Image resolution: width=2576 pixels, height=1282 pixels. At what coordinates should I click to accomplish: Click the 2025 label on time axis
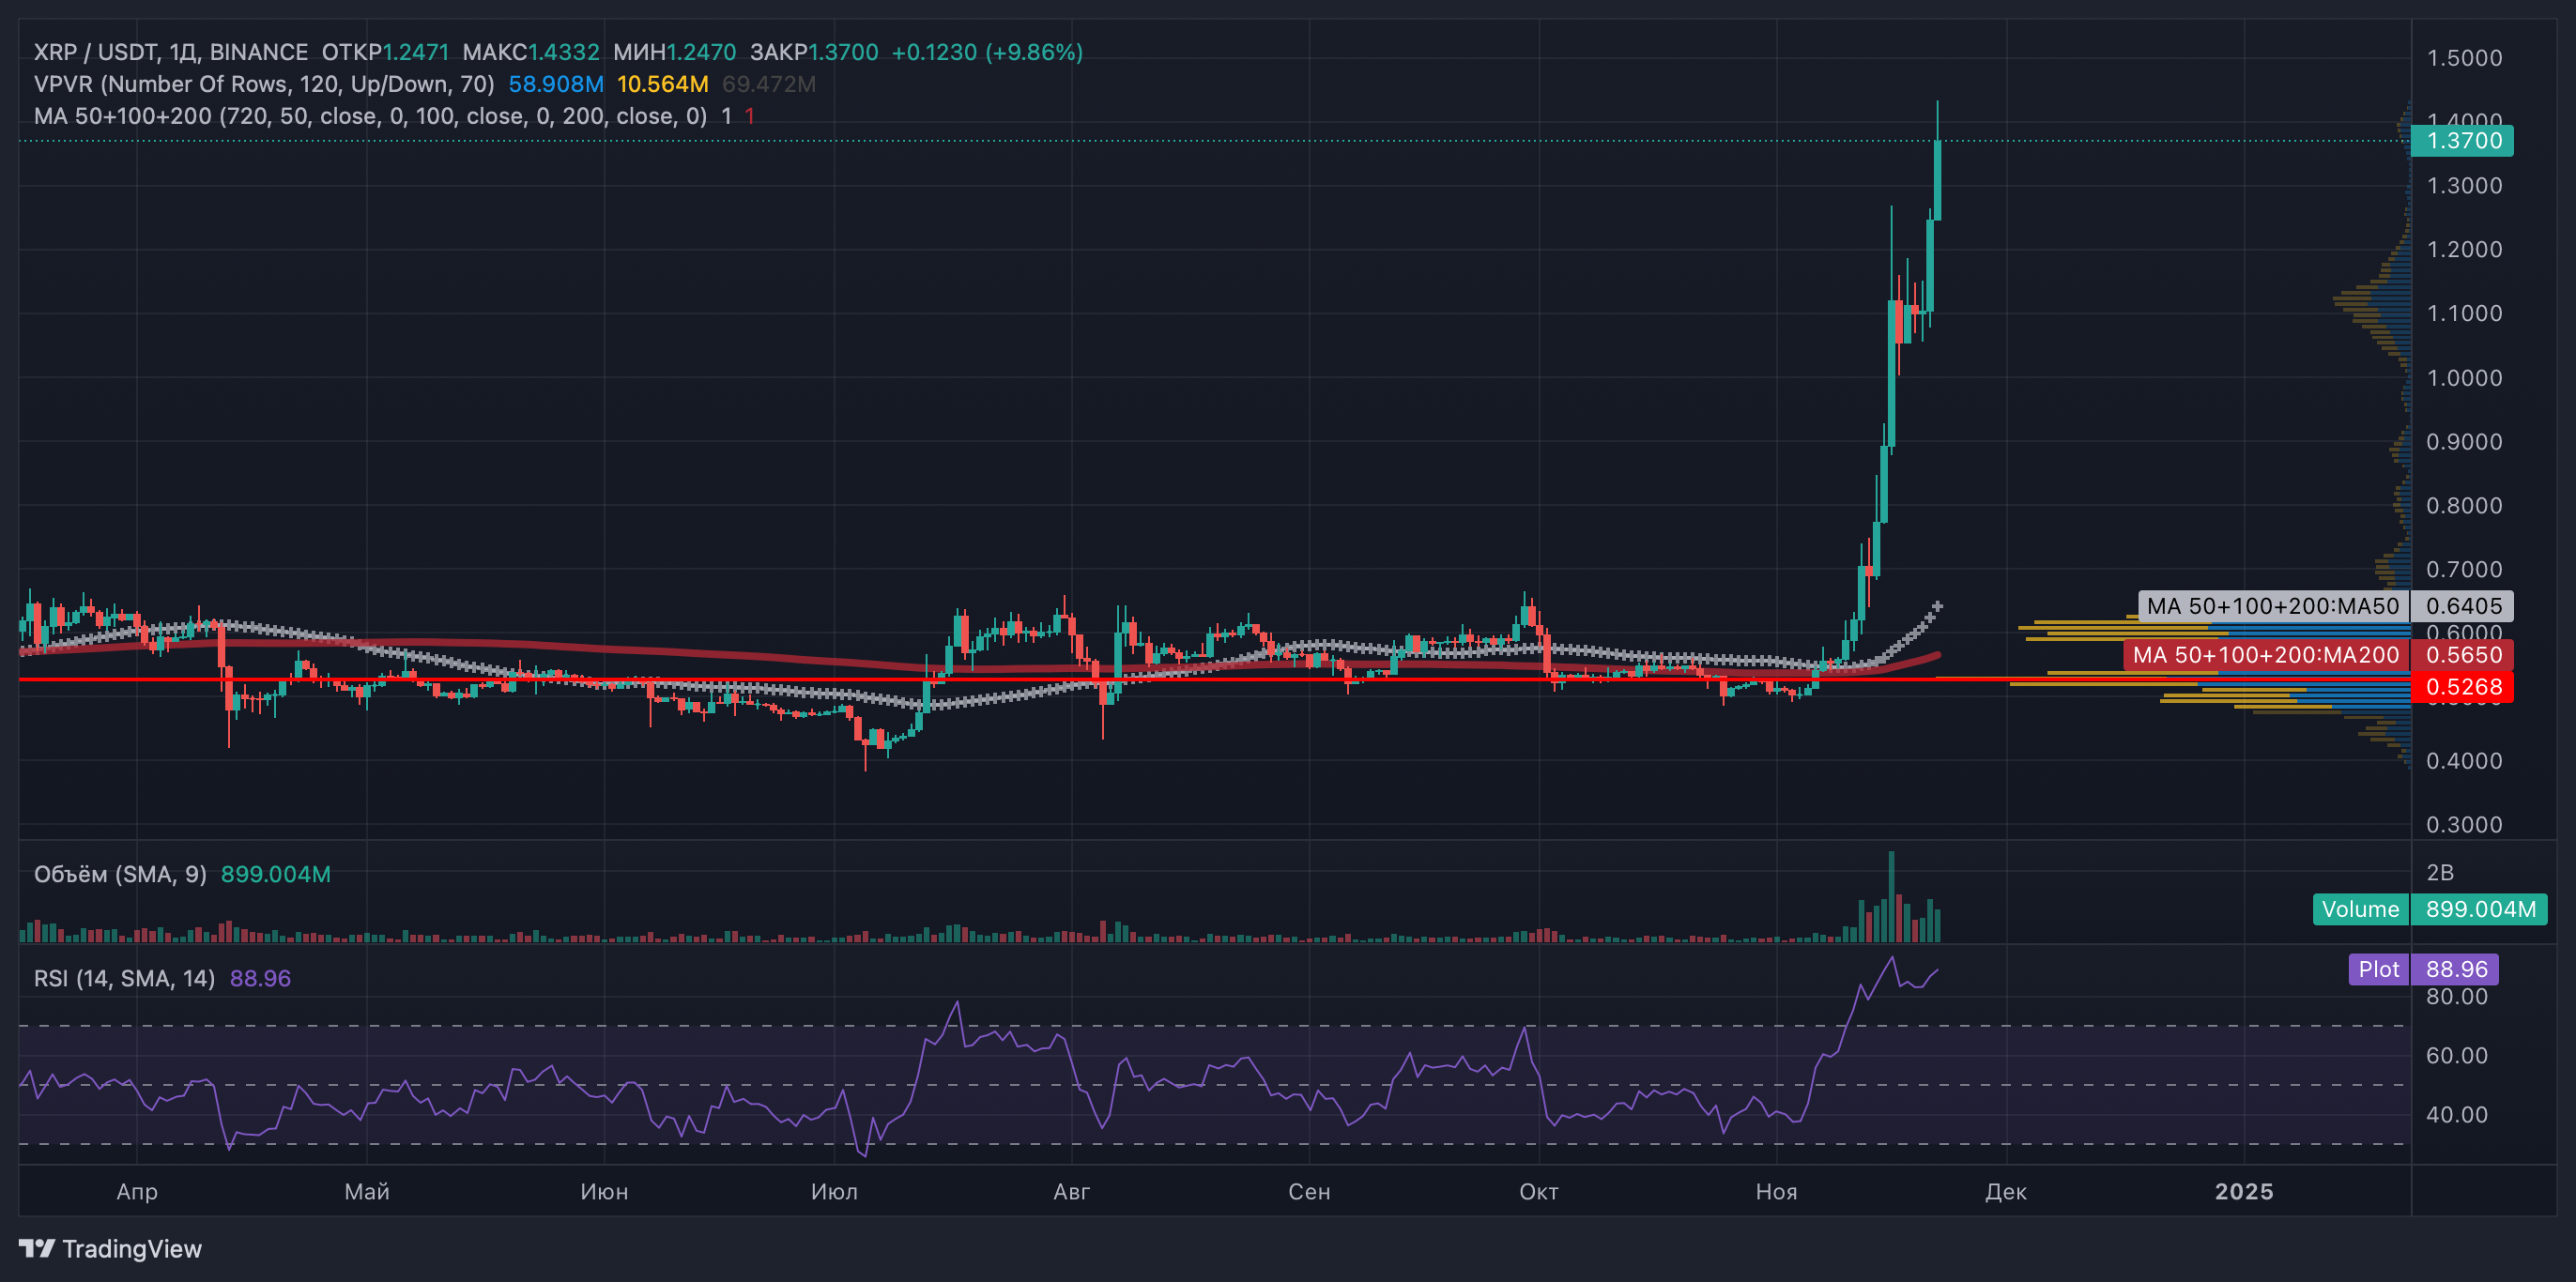coord(2244,1192)
